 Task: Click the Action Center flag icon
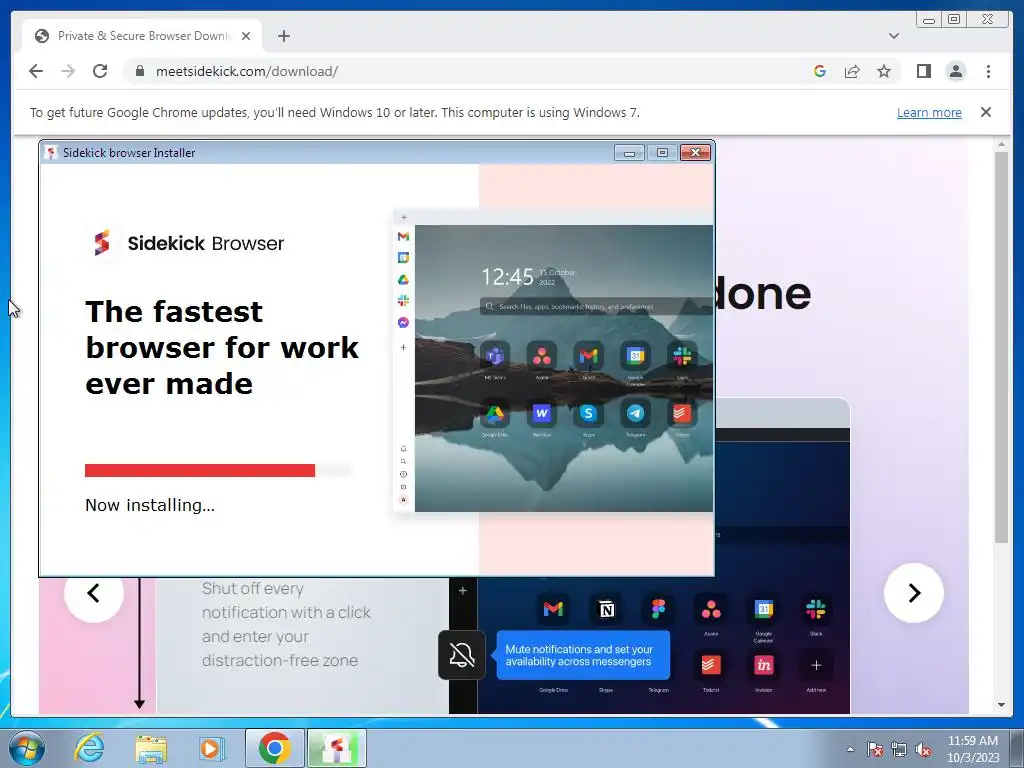(x=875, y=749)
